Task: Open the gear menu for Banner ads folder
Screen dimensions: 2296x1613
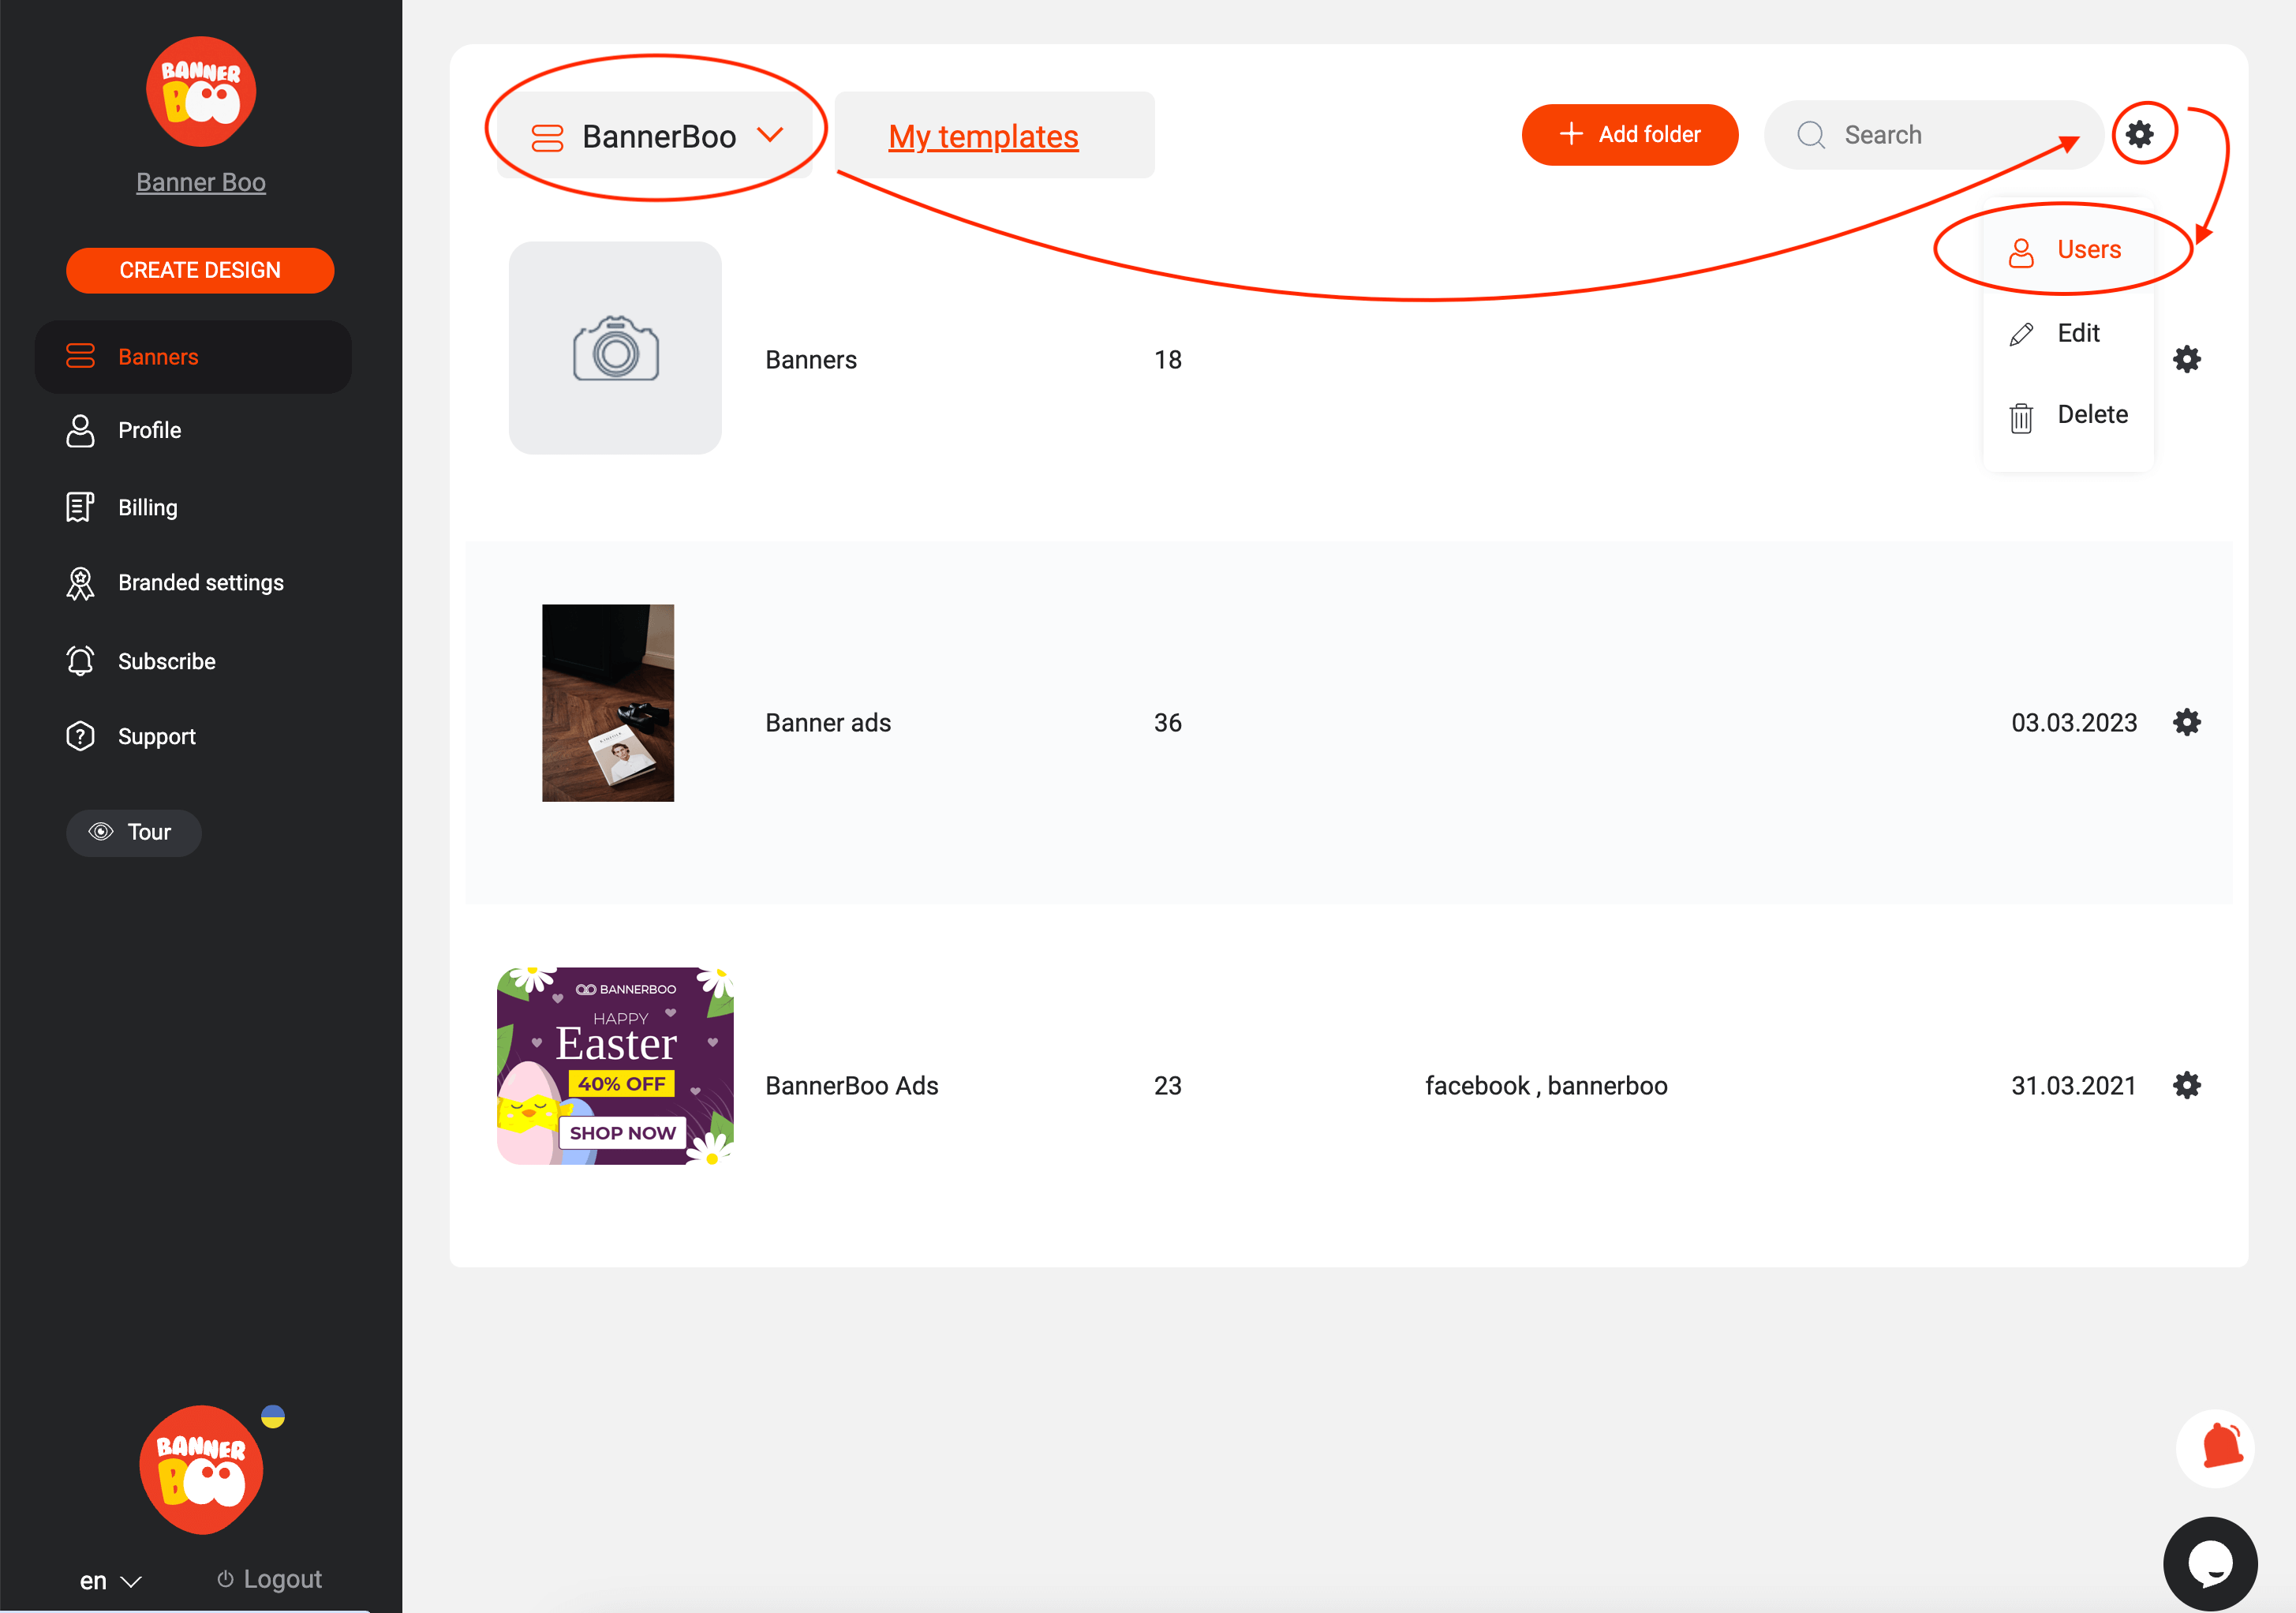Action: point(2187,722)
